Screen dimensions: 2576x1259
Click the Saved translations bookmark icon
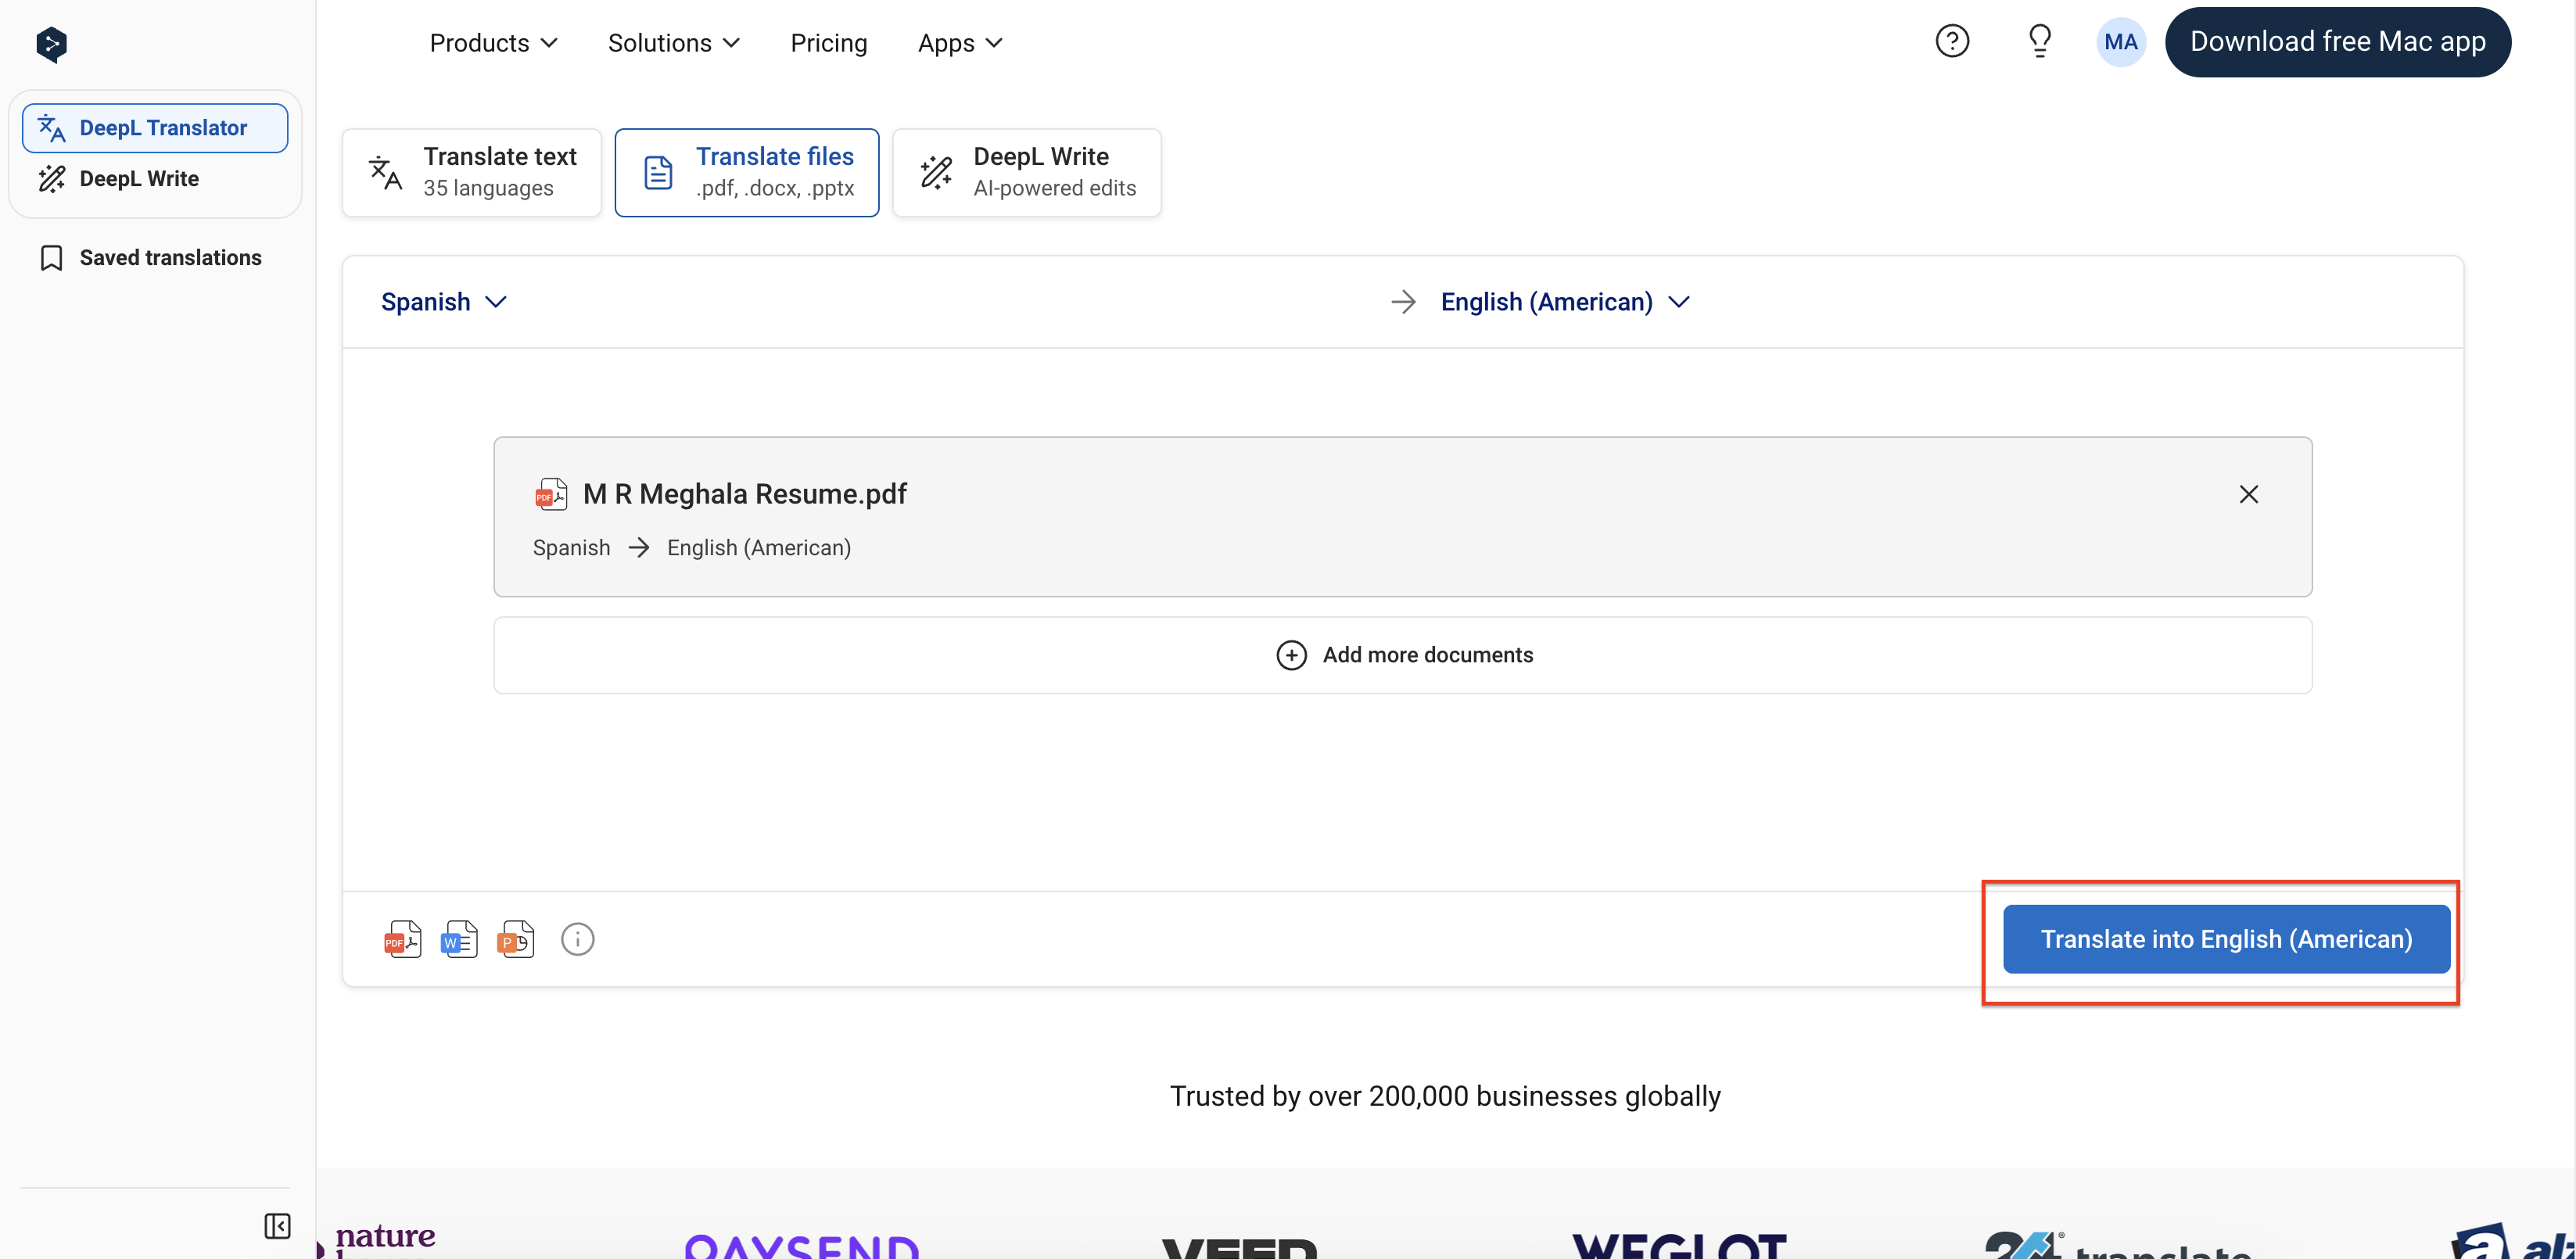click(x=51, y=258)
